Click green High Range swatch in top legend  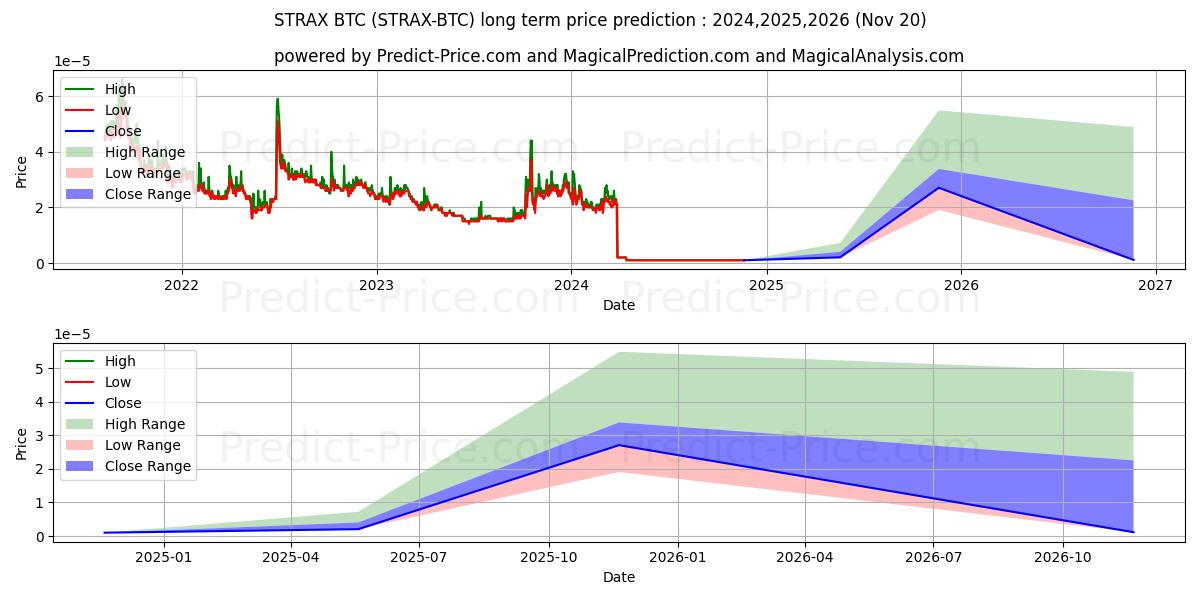[81, 152]
